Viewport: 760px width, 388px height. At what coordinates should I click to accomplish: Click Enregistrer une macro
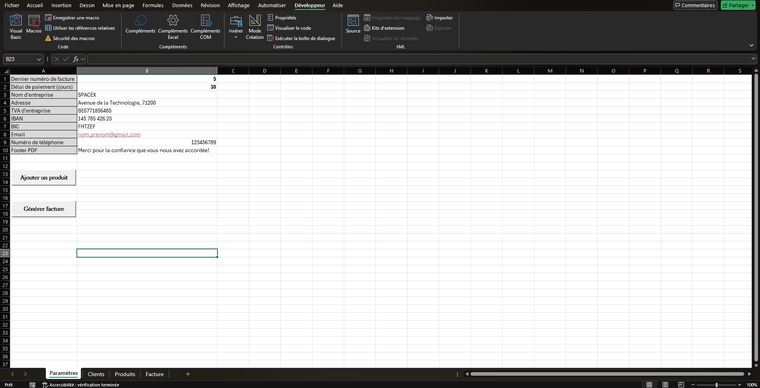click(72, 18)
